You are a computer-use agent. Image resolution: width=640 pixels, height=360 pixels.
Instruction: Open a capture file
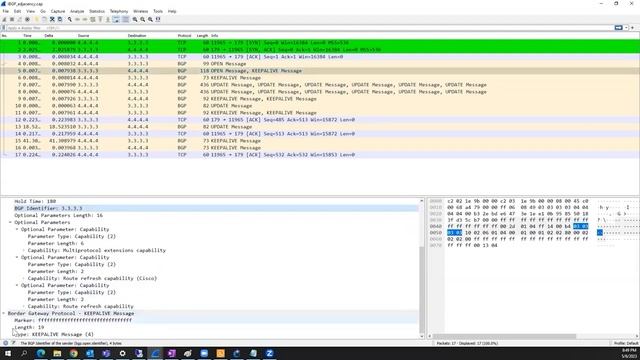(x=36, y=19)
